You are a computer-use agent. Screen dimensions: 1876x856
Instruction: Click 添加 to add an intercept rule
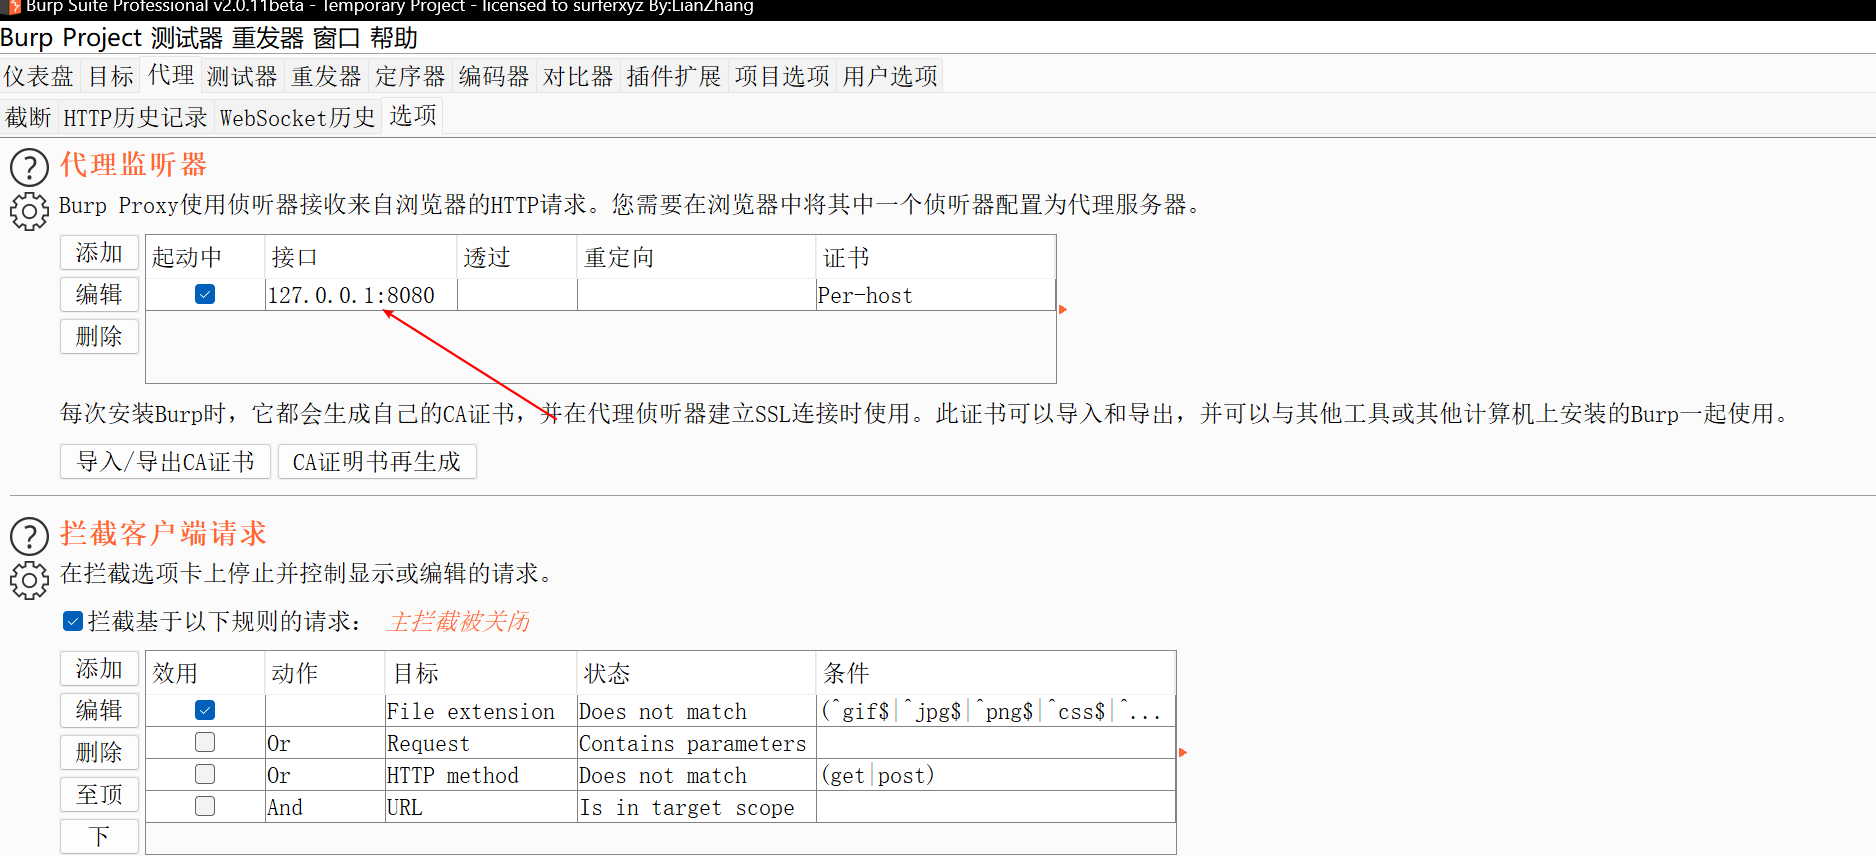pyautogui.click(x=99, y=669)
